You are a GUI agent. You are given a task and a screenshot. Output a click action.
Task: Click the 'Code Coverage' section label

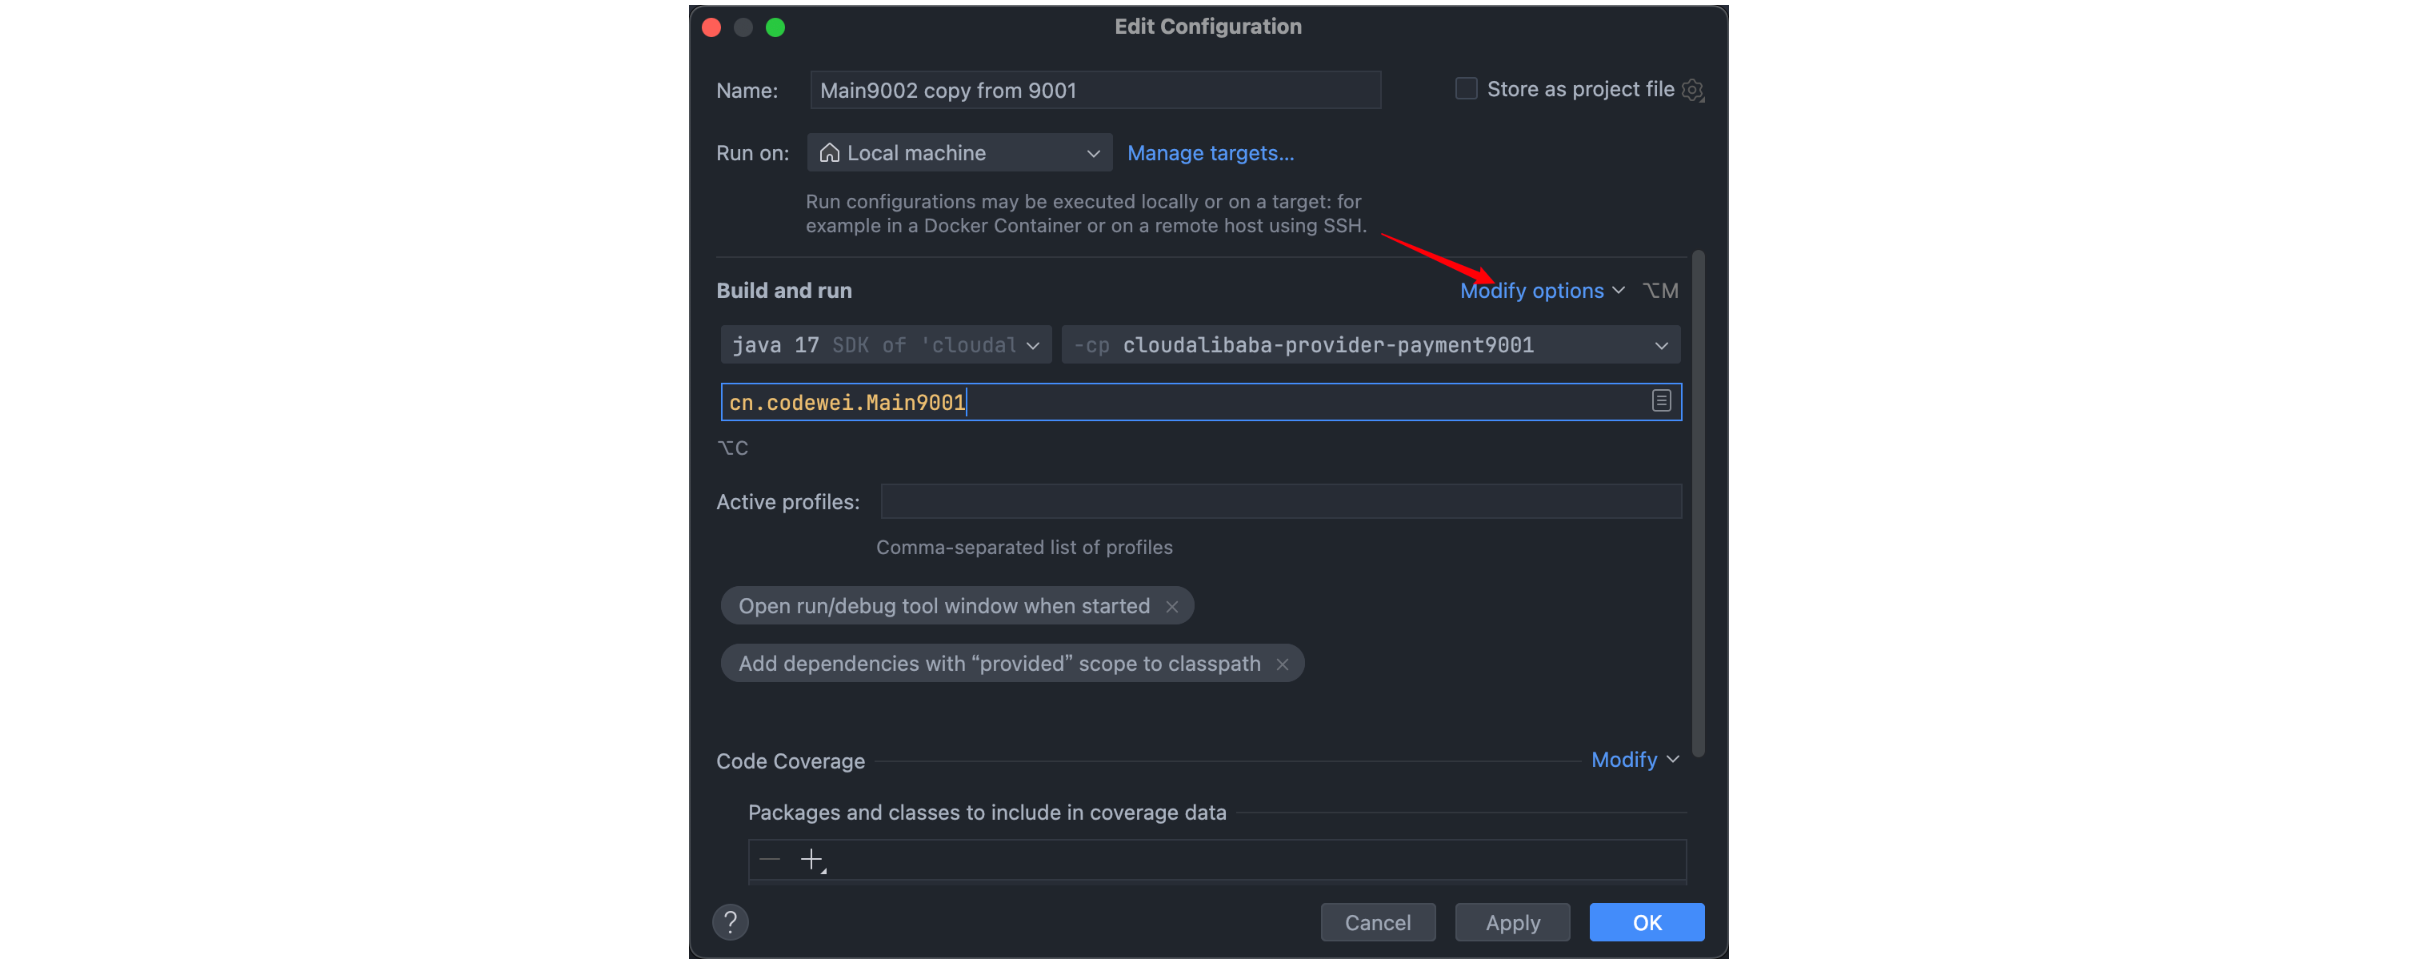click(x=790, y=762)
